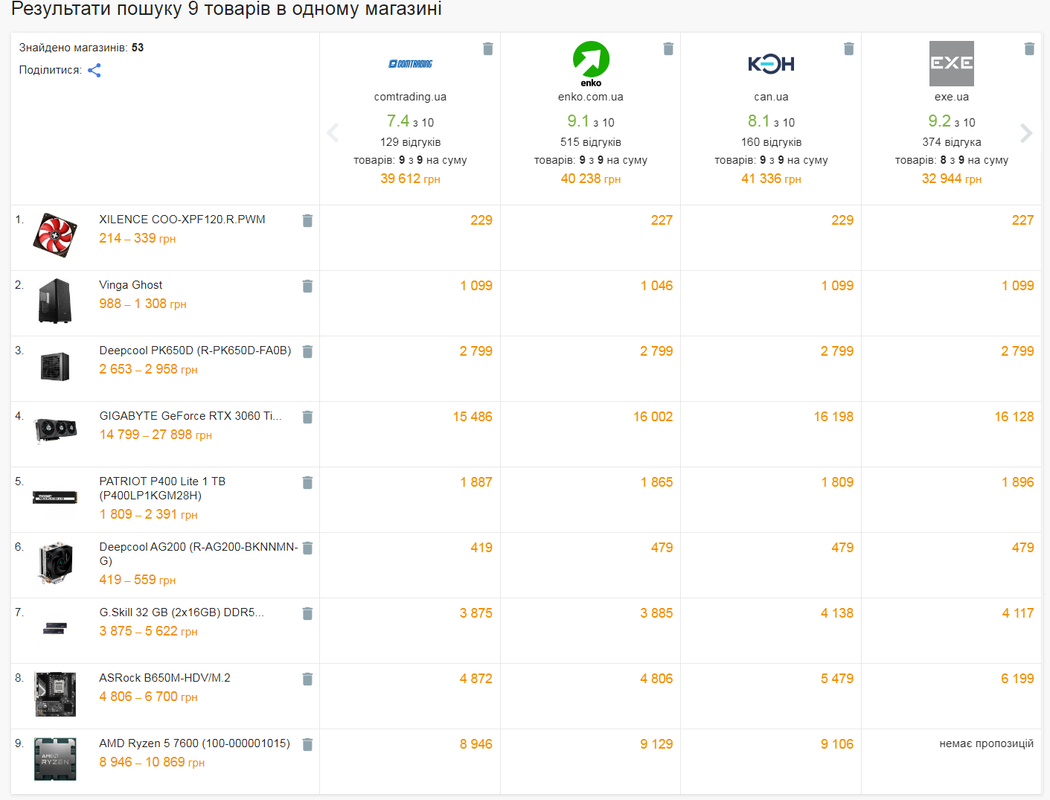The height and width of the screenshot is (800, 1050).
Task: Select can.ua price 1 809 for PATRIOT P400
Action: click(838, 483)
